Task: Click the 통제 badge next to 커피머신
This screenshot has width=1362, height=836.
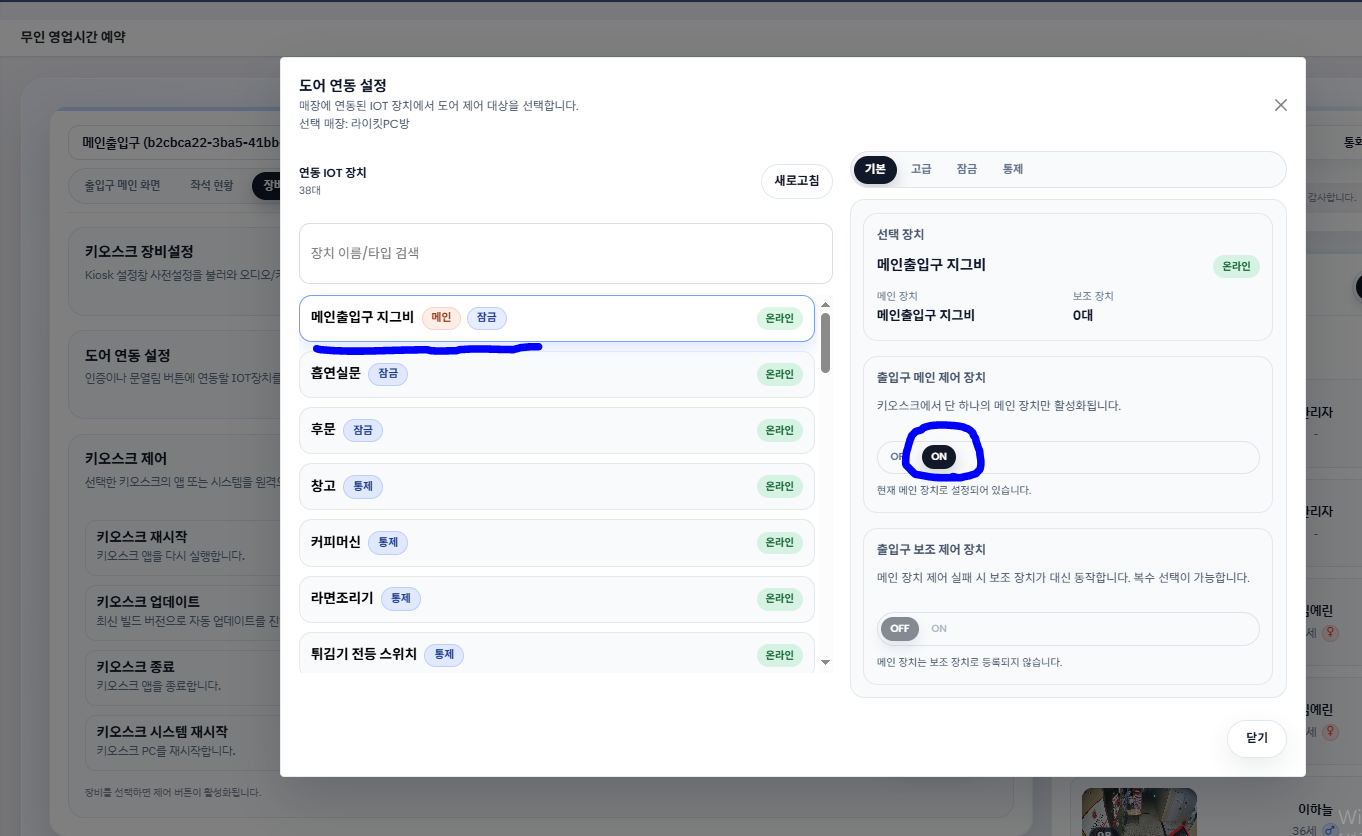Action: click(x=387, y=542)
